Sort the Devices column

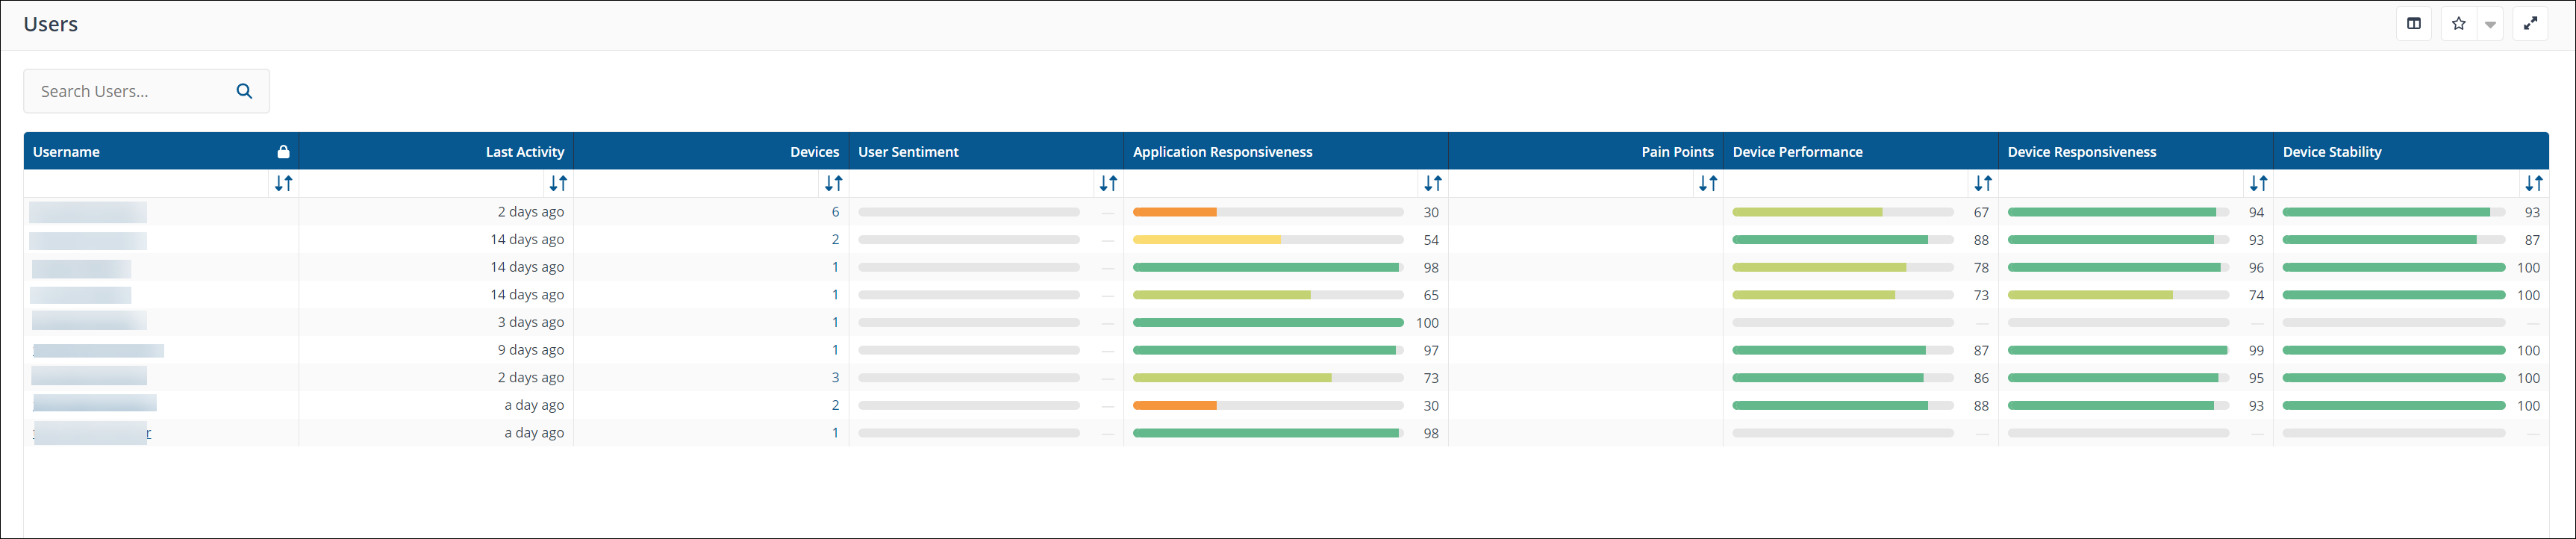tap(833, 183)
